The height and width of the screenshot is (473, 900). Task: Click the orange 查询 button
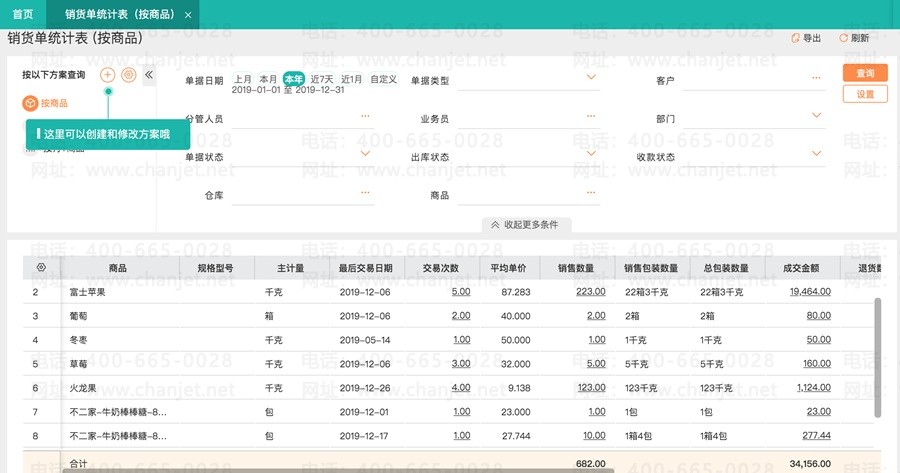pos(865,73)
